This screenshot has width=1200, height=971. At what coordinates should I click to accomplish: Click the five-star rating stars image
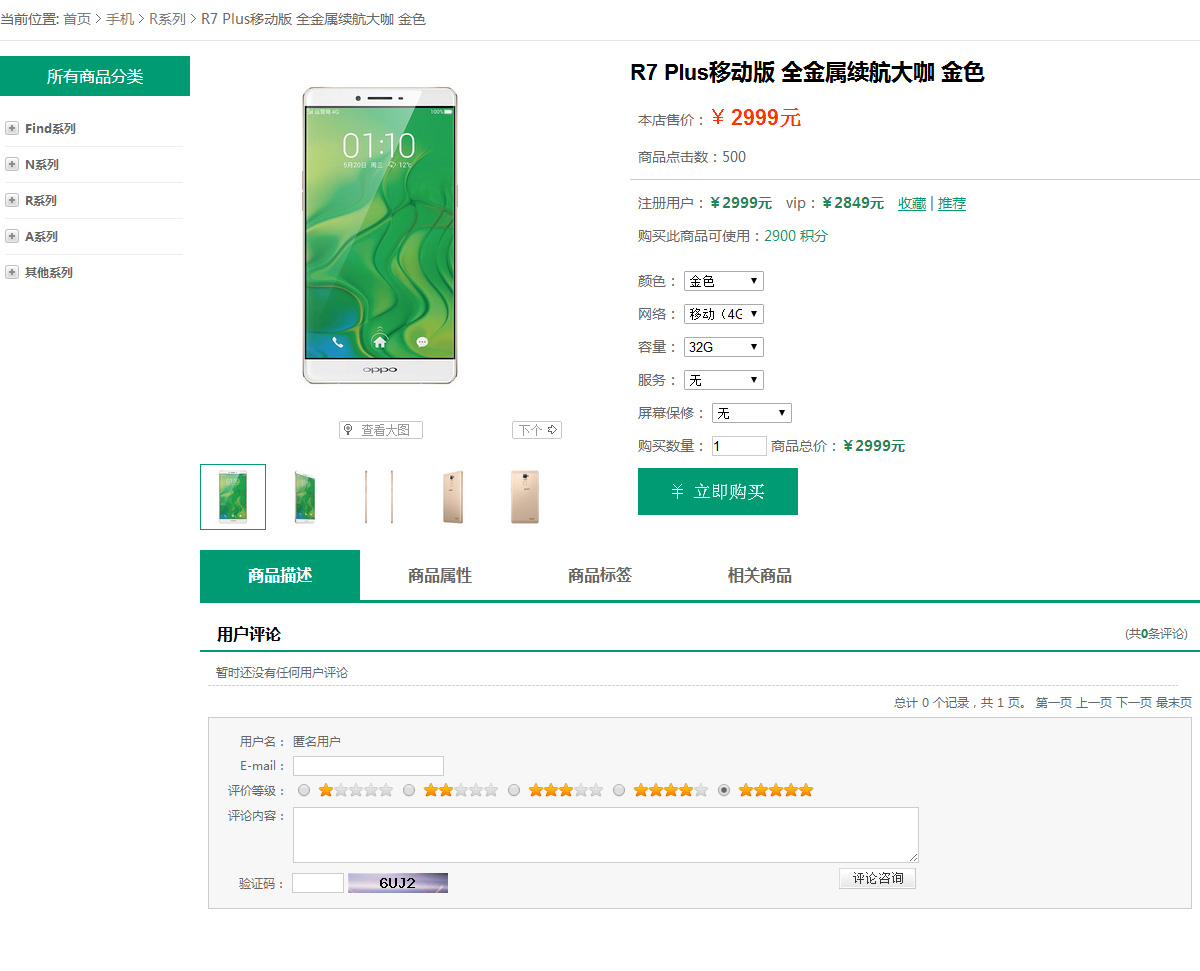coord(776,790)
